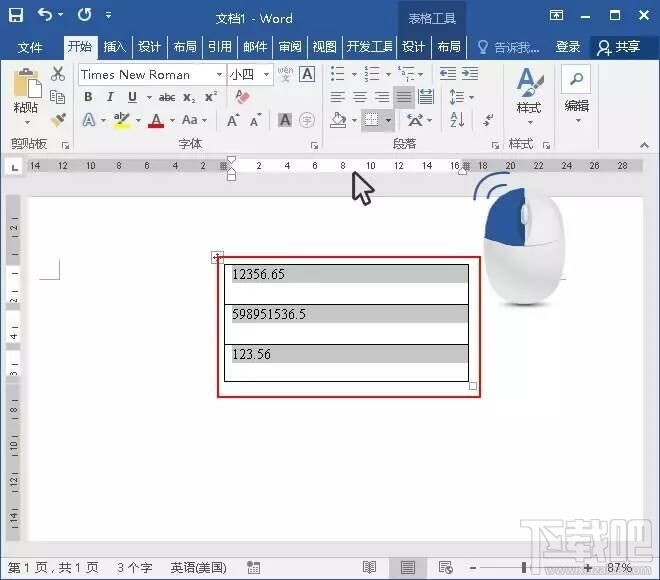Toggle Bold formatting
This screenshot has width=660, height=580.
pos(88,97)
